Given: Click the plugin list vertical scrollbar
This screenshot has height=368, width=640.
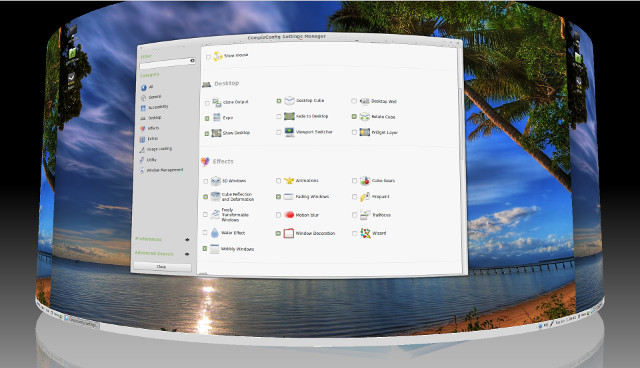Looking at the screenshot, I should (x=462, y=125).
